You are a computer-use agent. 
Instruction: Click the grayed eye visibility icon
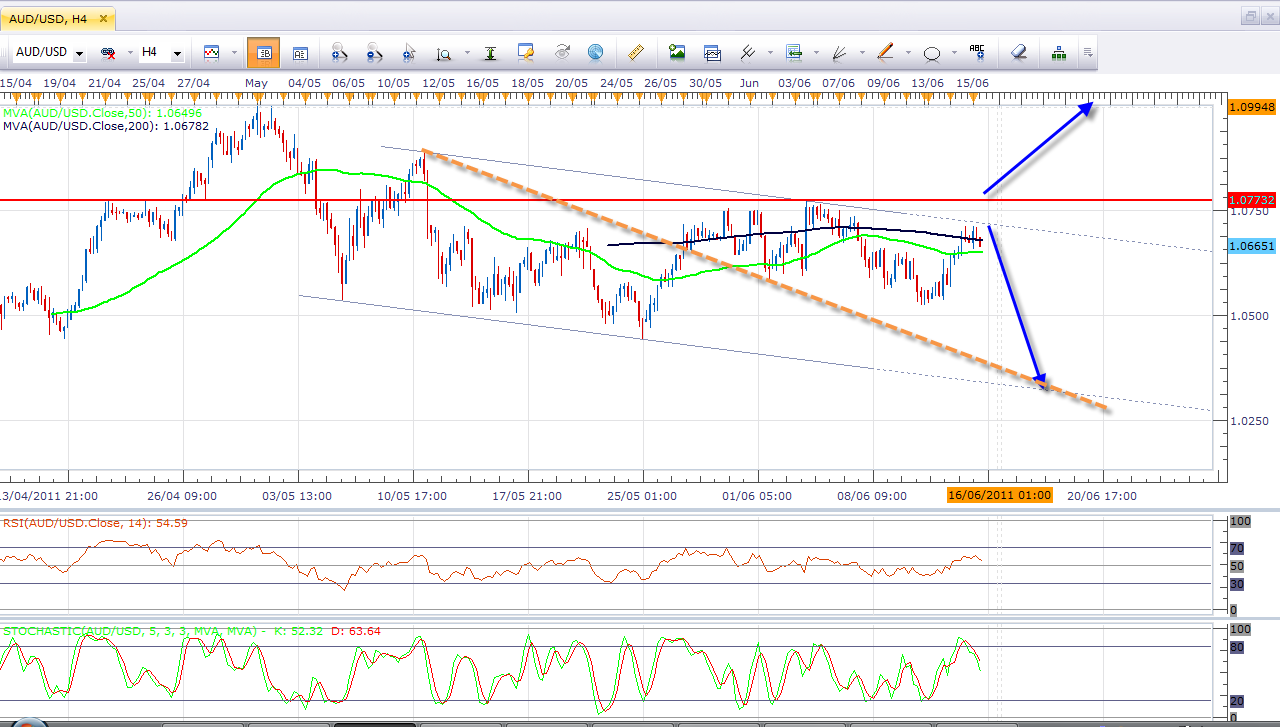click(562, 52)
